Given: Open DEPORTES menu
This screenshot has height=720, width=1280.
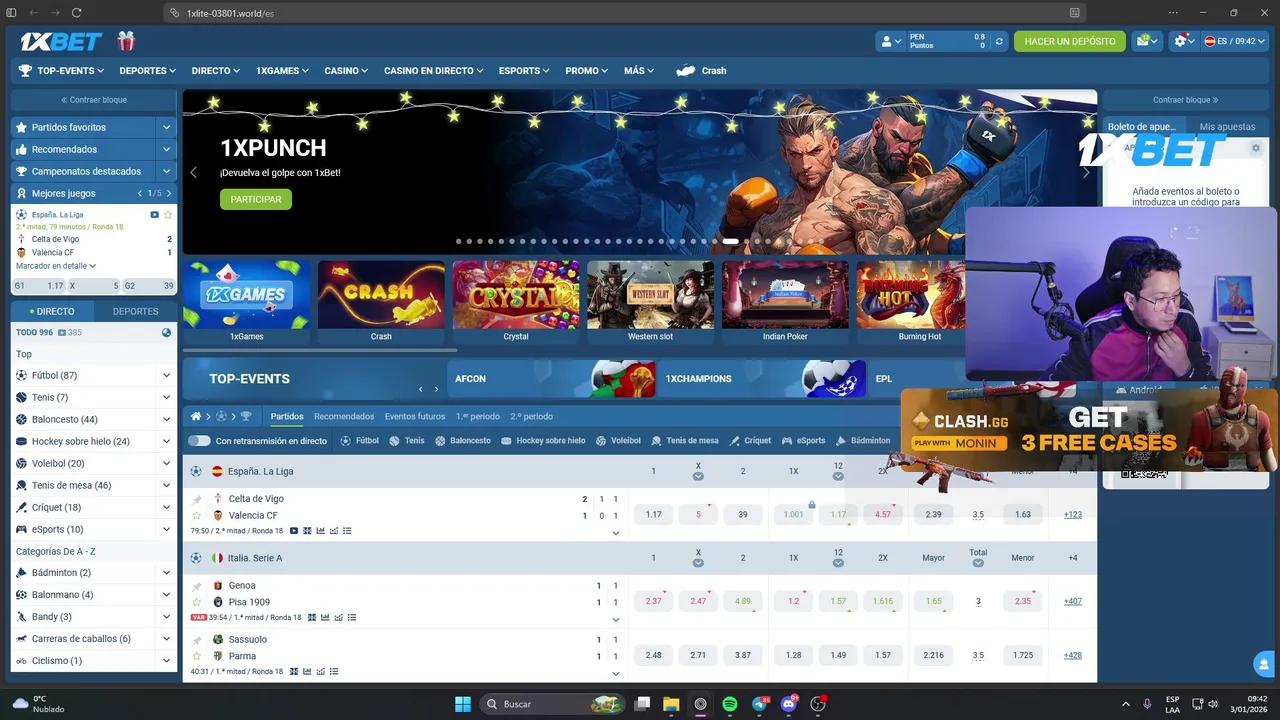Looking at the screenshot, I should (x=147, y=71).
